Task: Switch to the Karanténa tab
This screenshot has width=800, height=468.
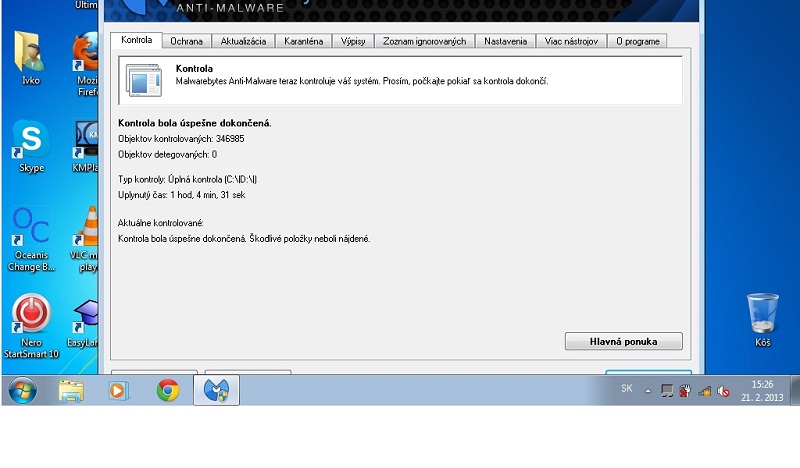Action: pyautogui.click(x=303, y=41)
